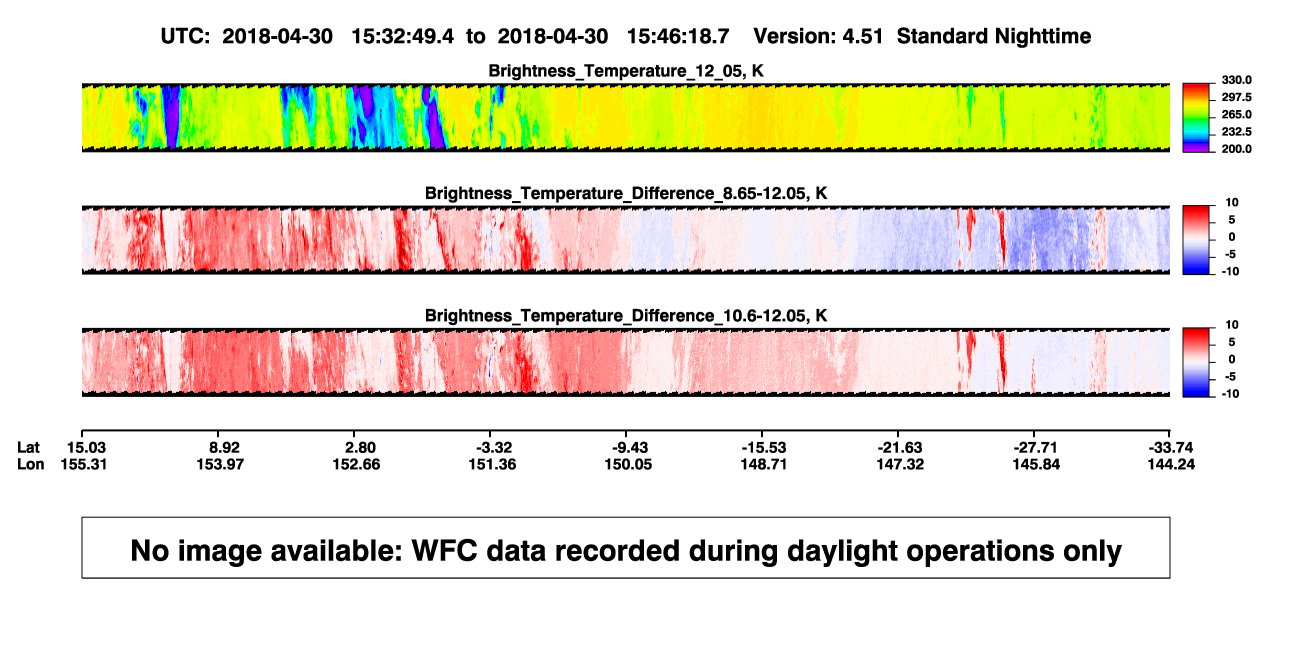Click the 'Lon' axis label
1300x667 pixels.
pos(31,464)
